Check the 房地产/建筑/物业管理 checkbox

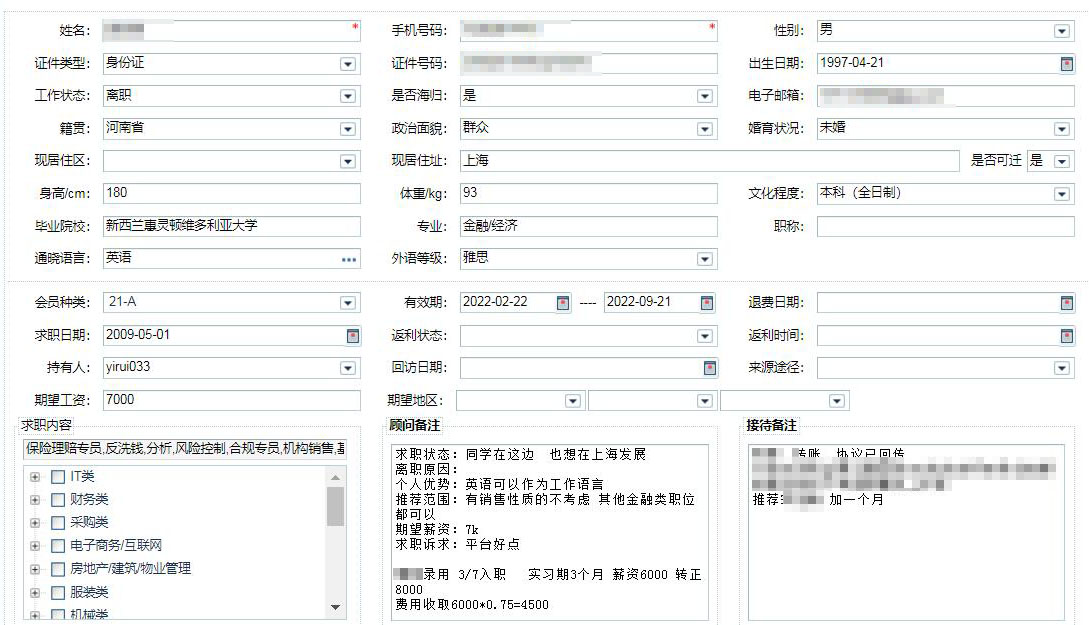point(58,569)
